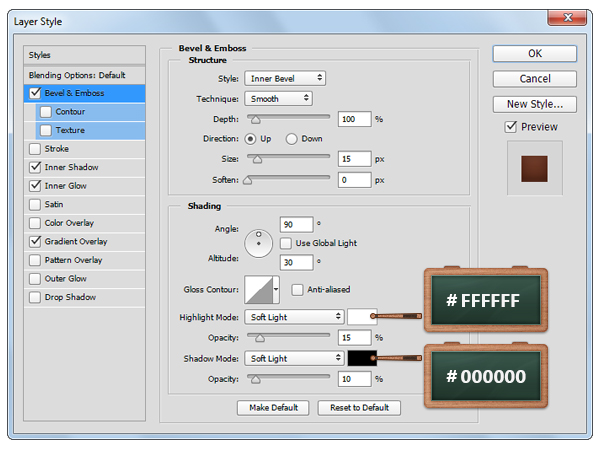Open the Highlight Mode dropdown
This screenshot has height=449, width=600.
[294, 317]
